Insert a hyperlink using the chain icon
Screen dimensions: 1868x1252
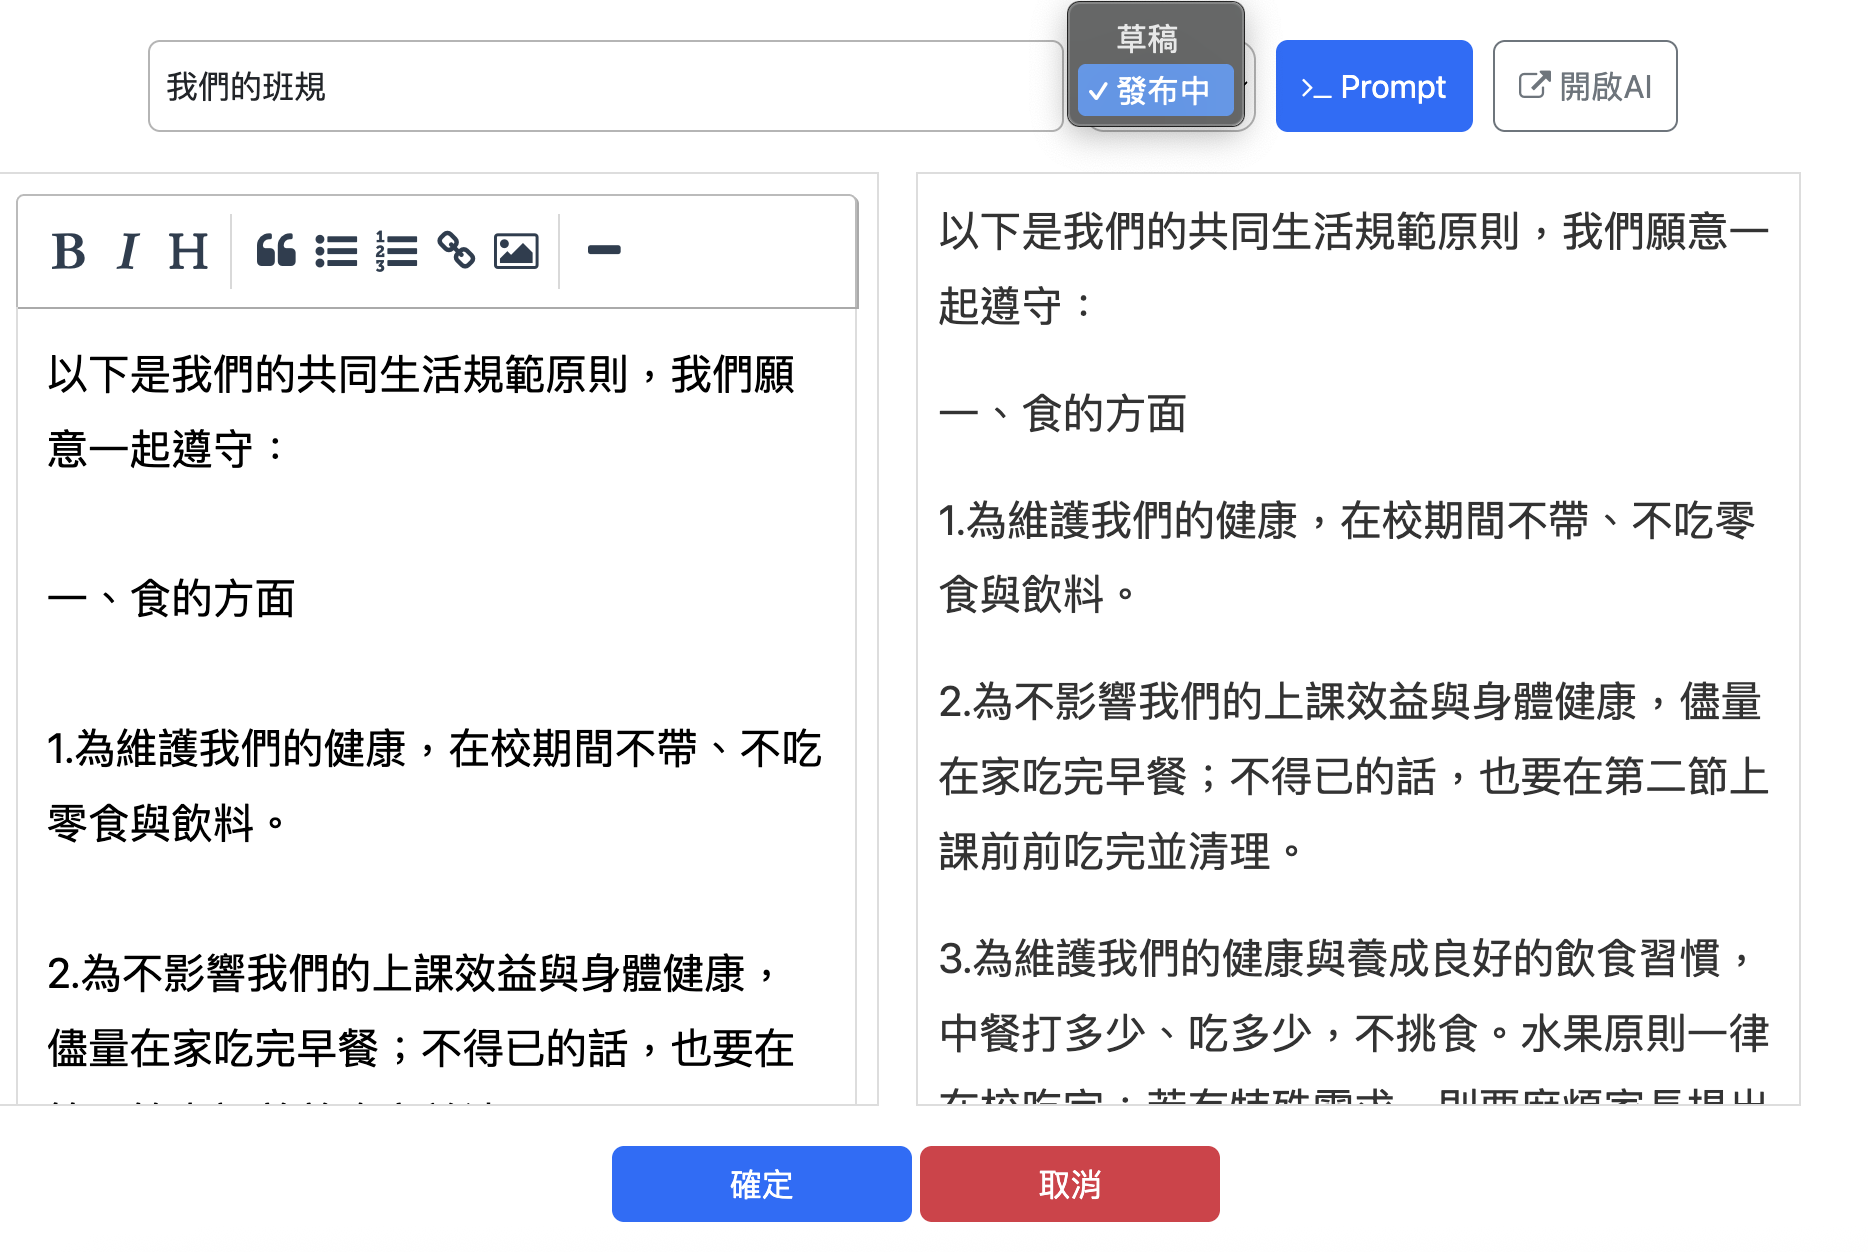[x=456, y=251]
